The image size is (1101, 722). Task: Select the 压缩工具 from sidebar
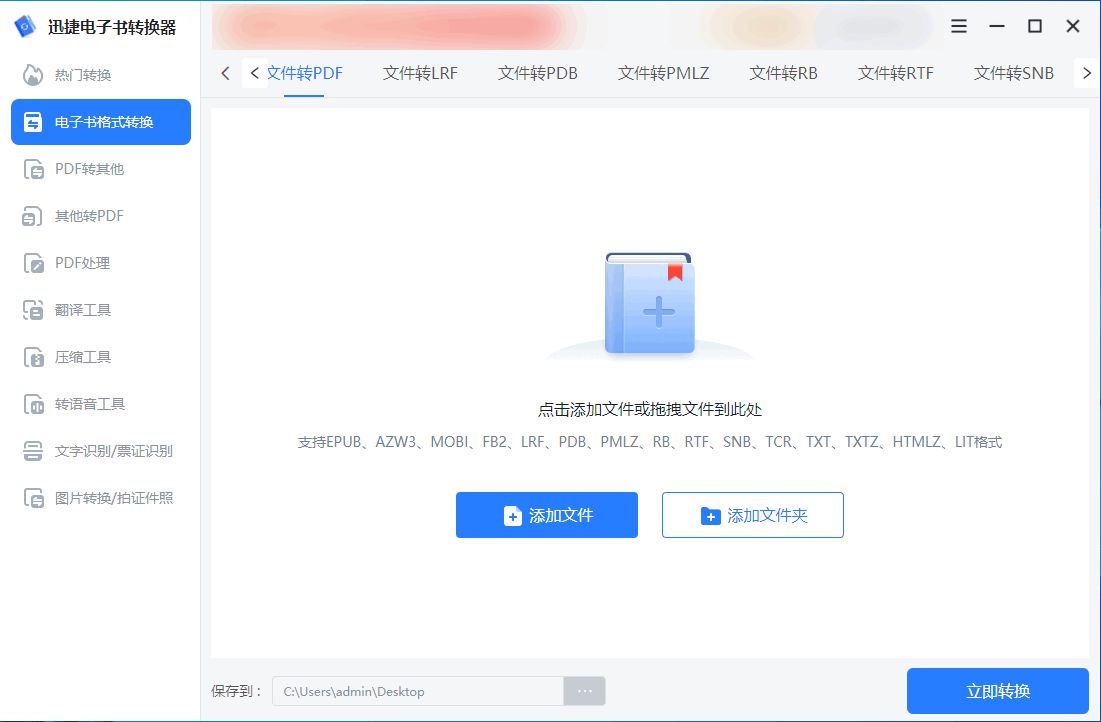tap(78, 357)
